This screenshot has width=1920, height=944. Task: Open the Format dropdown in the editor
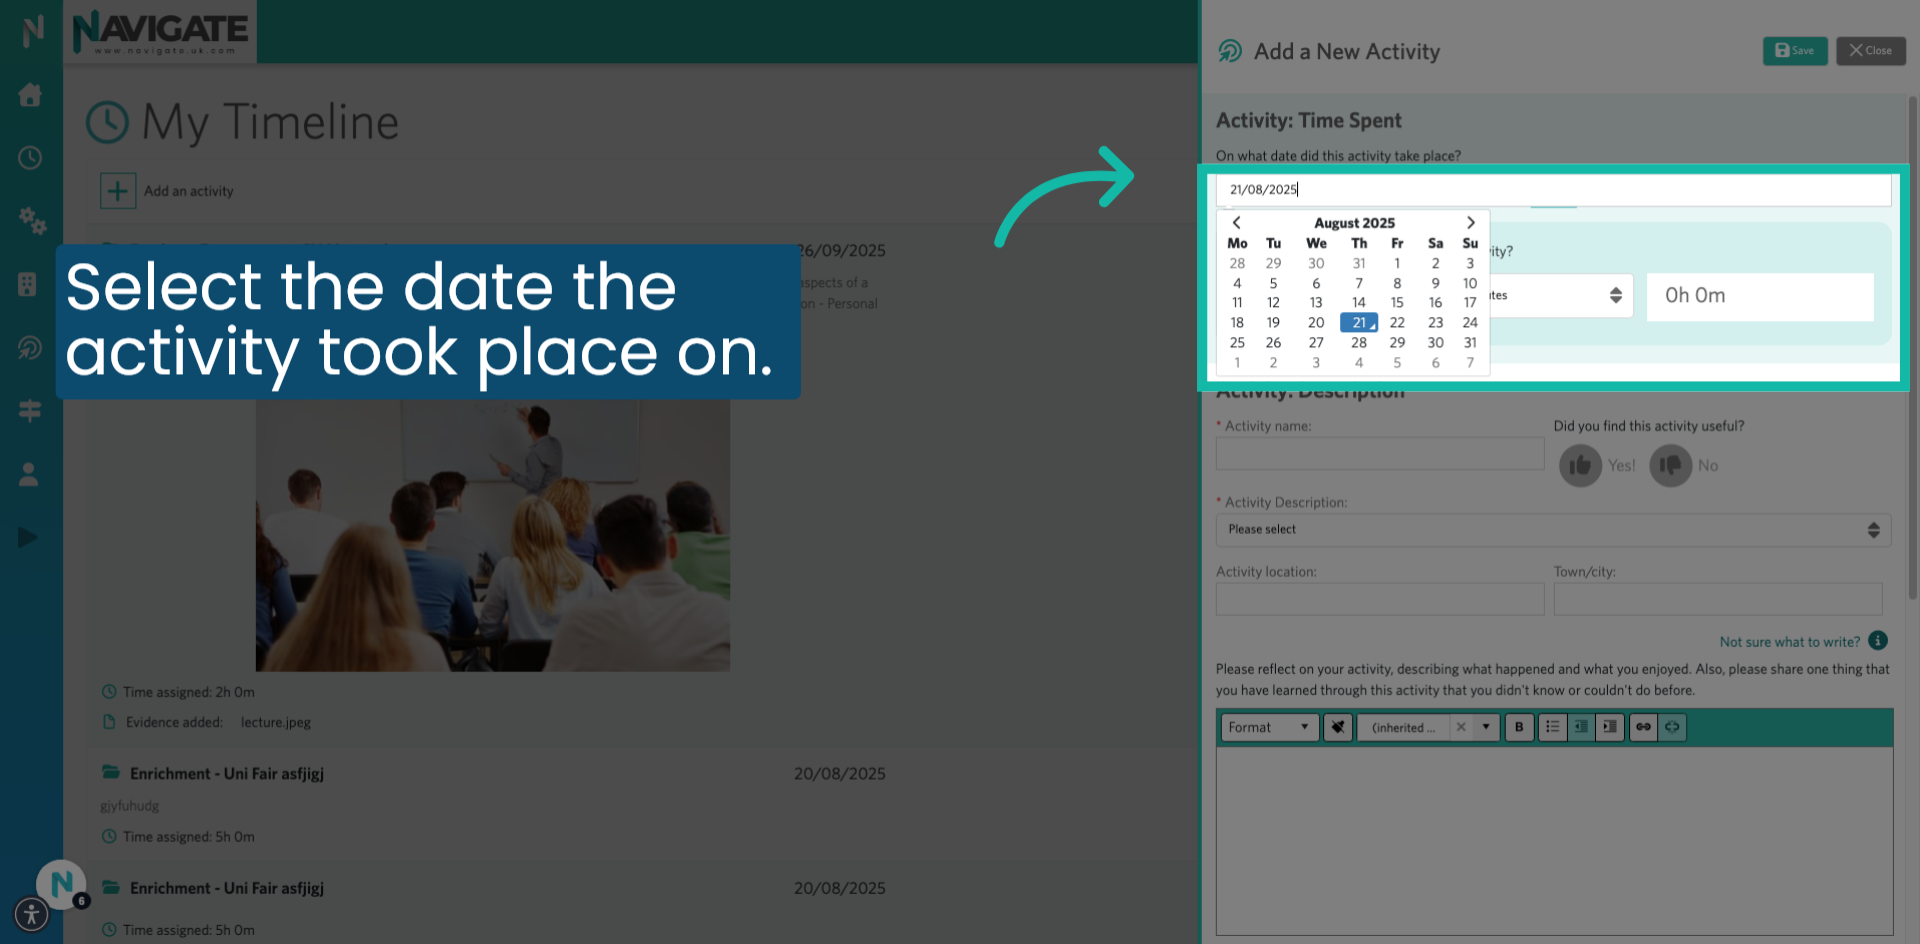pyautogui.click(x=1268, y=727)
